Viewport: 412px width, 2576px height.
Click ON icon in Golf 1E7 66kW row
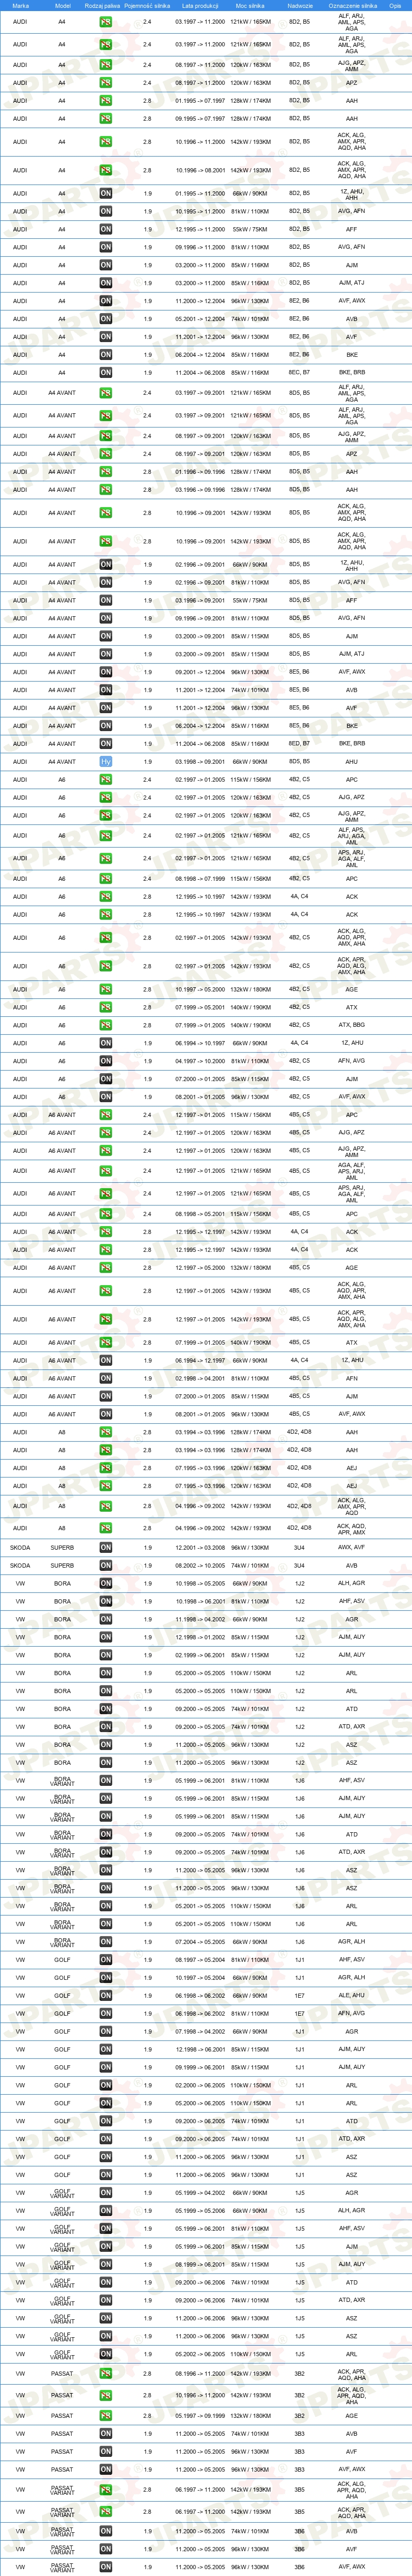[x=106, y=1995]
